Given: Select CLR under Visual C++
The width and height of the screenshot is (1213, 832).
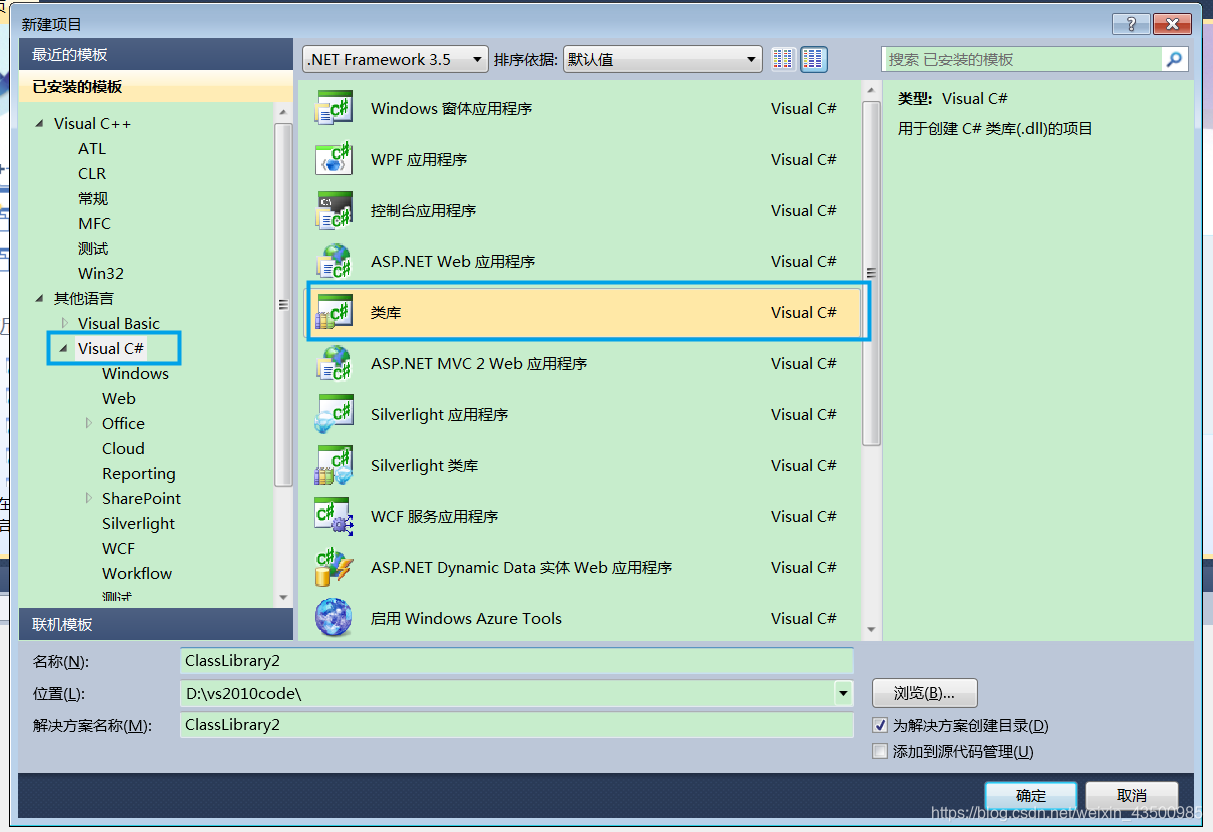Looking at the screenshot, I should tap(92, 173).
